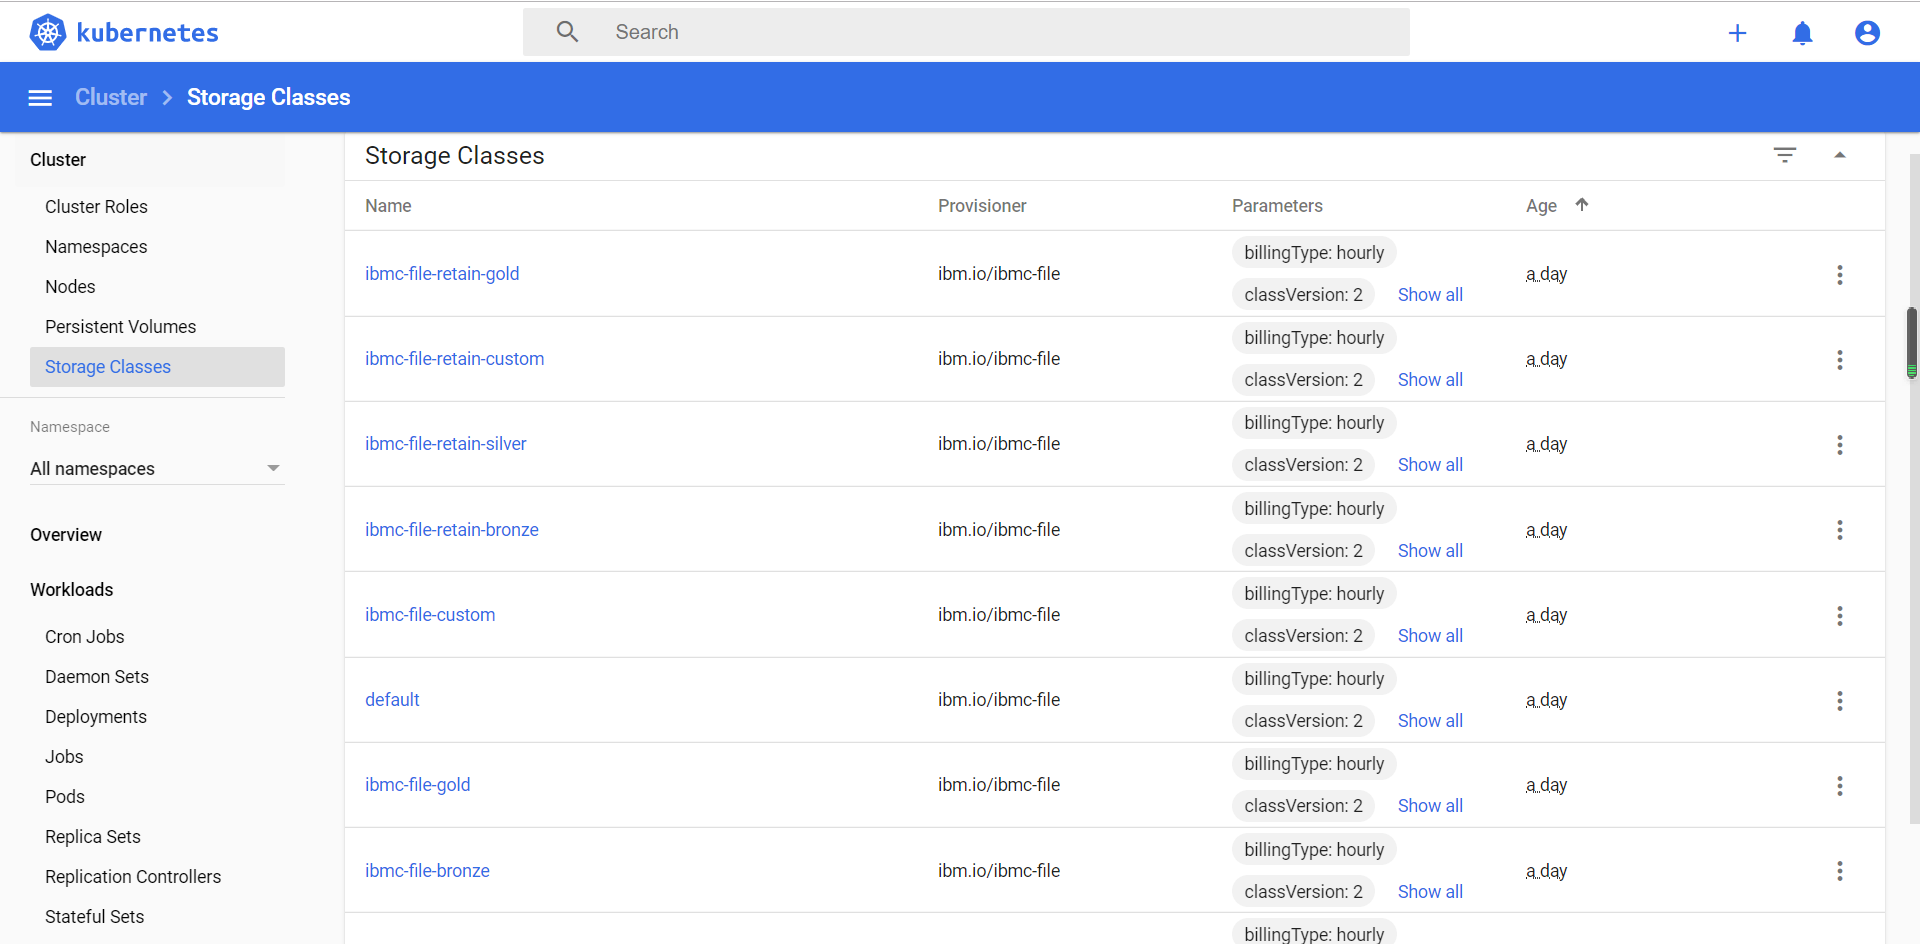Open ibmc-file-retain-custom storage class
Screen dimensions: 1920x944
454,359
